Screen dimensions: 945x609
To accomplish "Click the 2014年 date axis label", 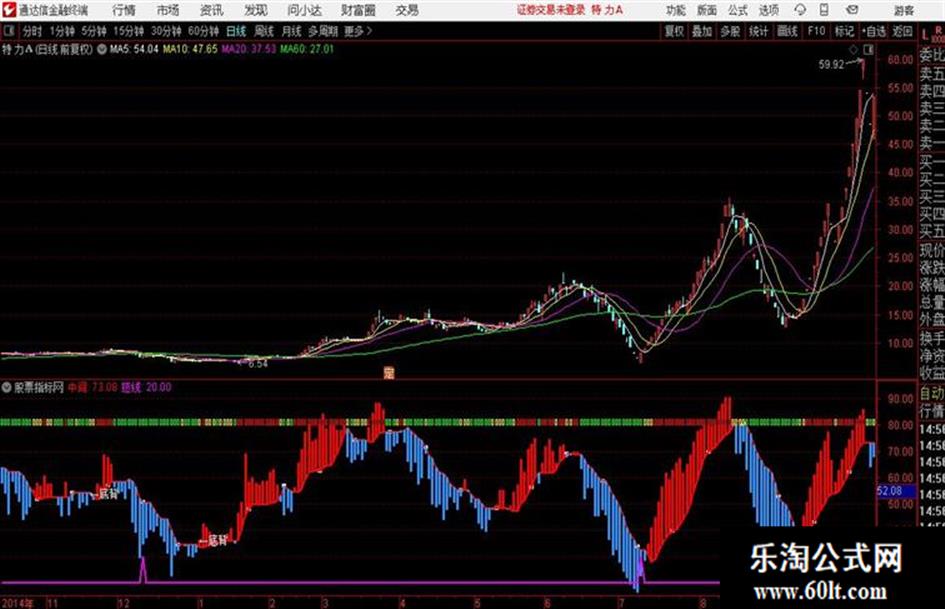I will click(16, 603).
